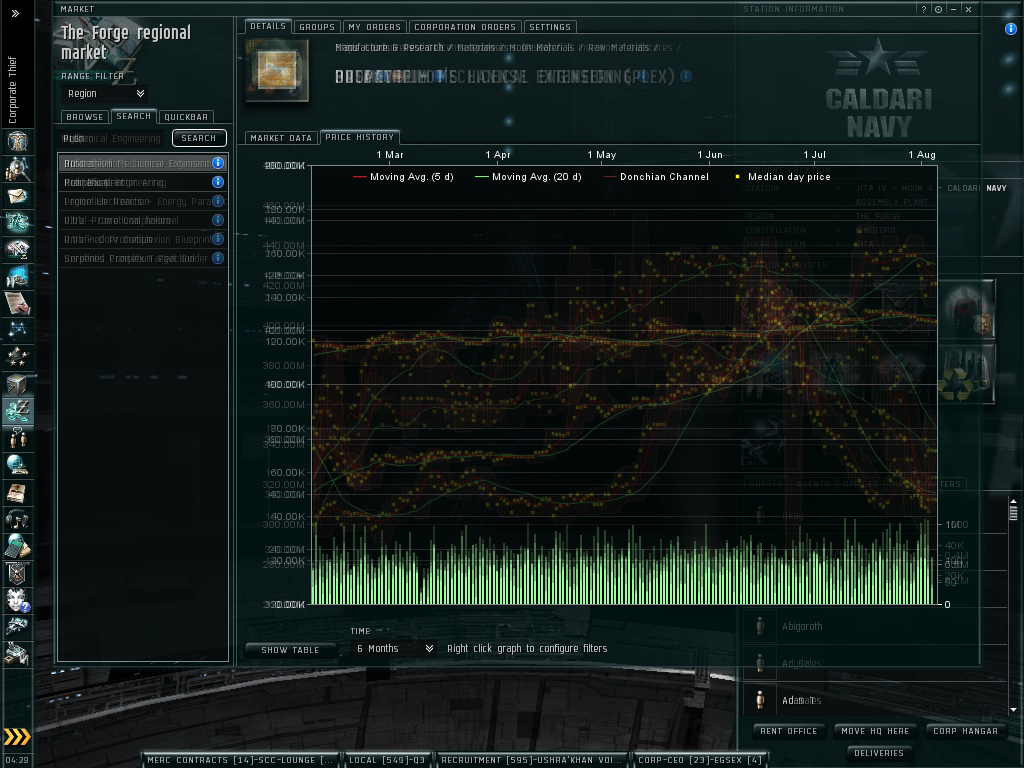Switch to the Groups tab
The image size is (1024, 768).
[317, 27]
